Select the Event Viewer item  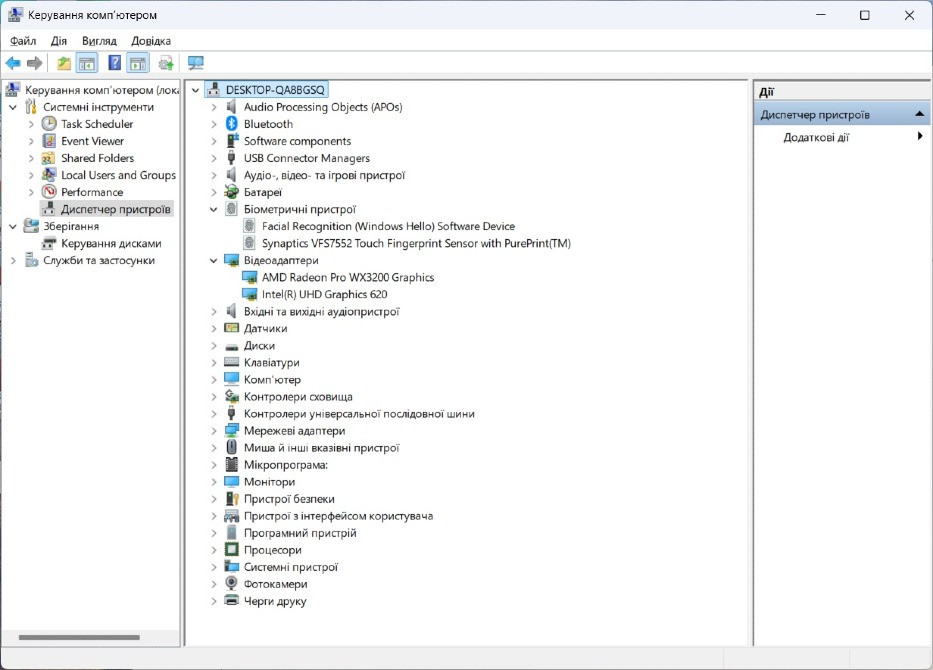[92, 141]
